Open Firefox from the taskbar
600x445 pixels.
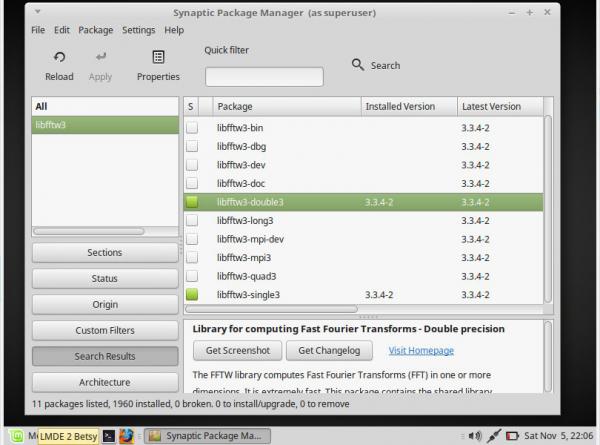[x=126, y=436]
